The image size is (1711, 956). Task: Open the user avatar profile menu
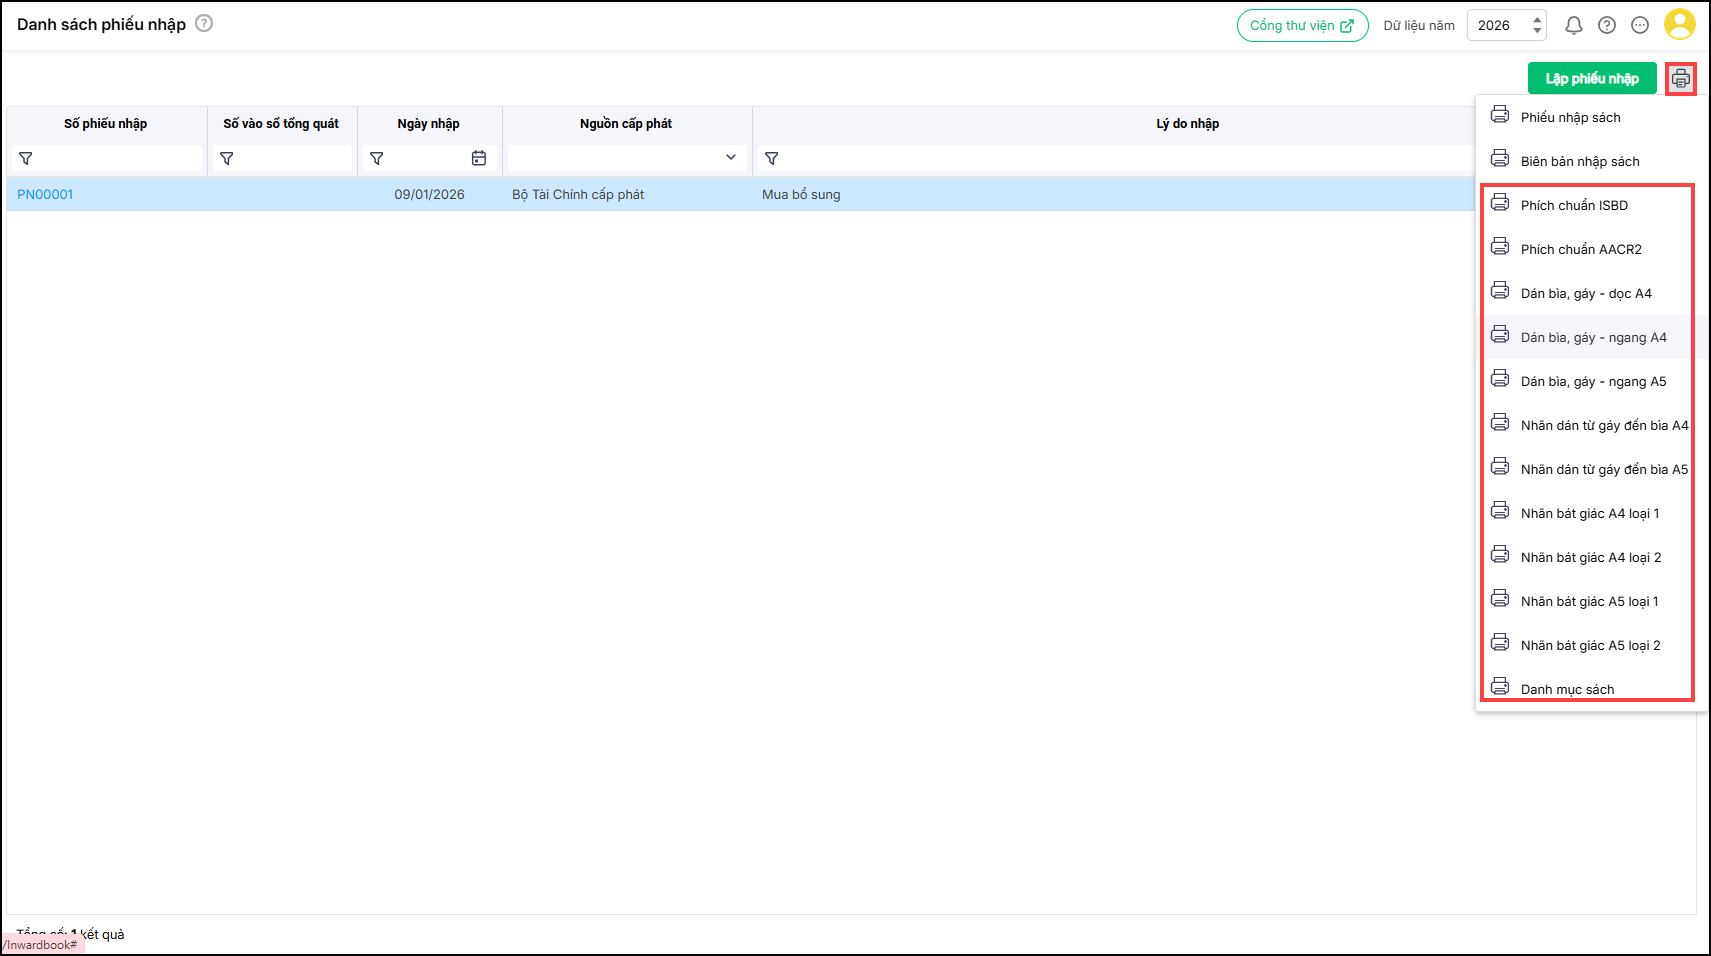click(x=1679, y=25)
